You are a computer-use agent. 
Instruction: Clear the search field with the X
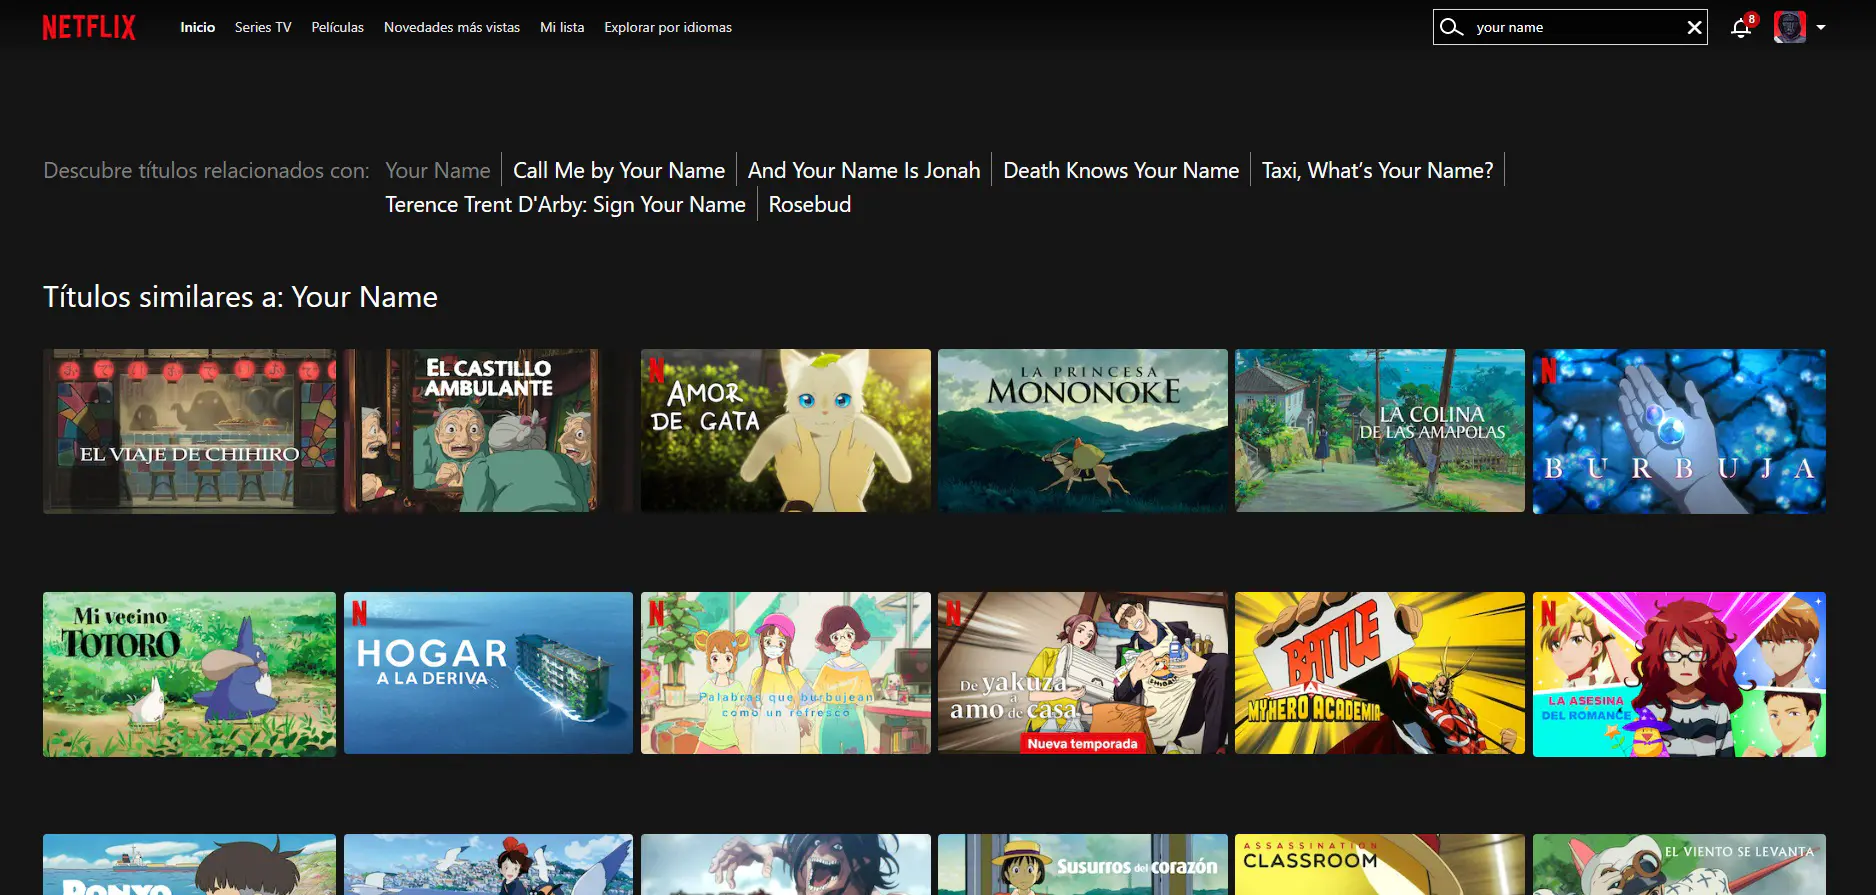click(1694, 27)
